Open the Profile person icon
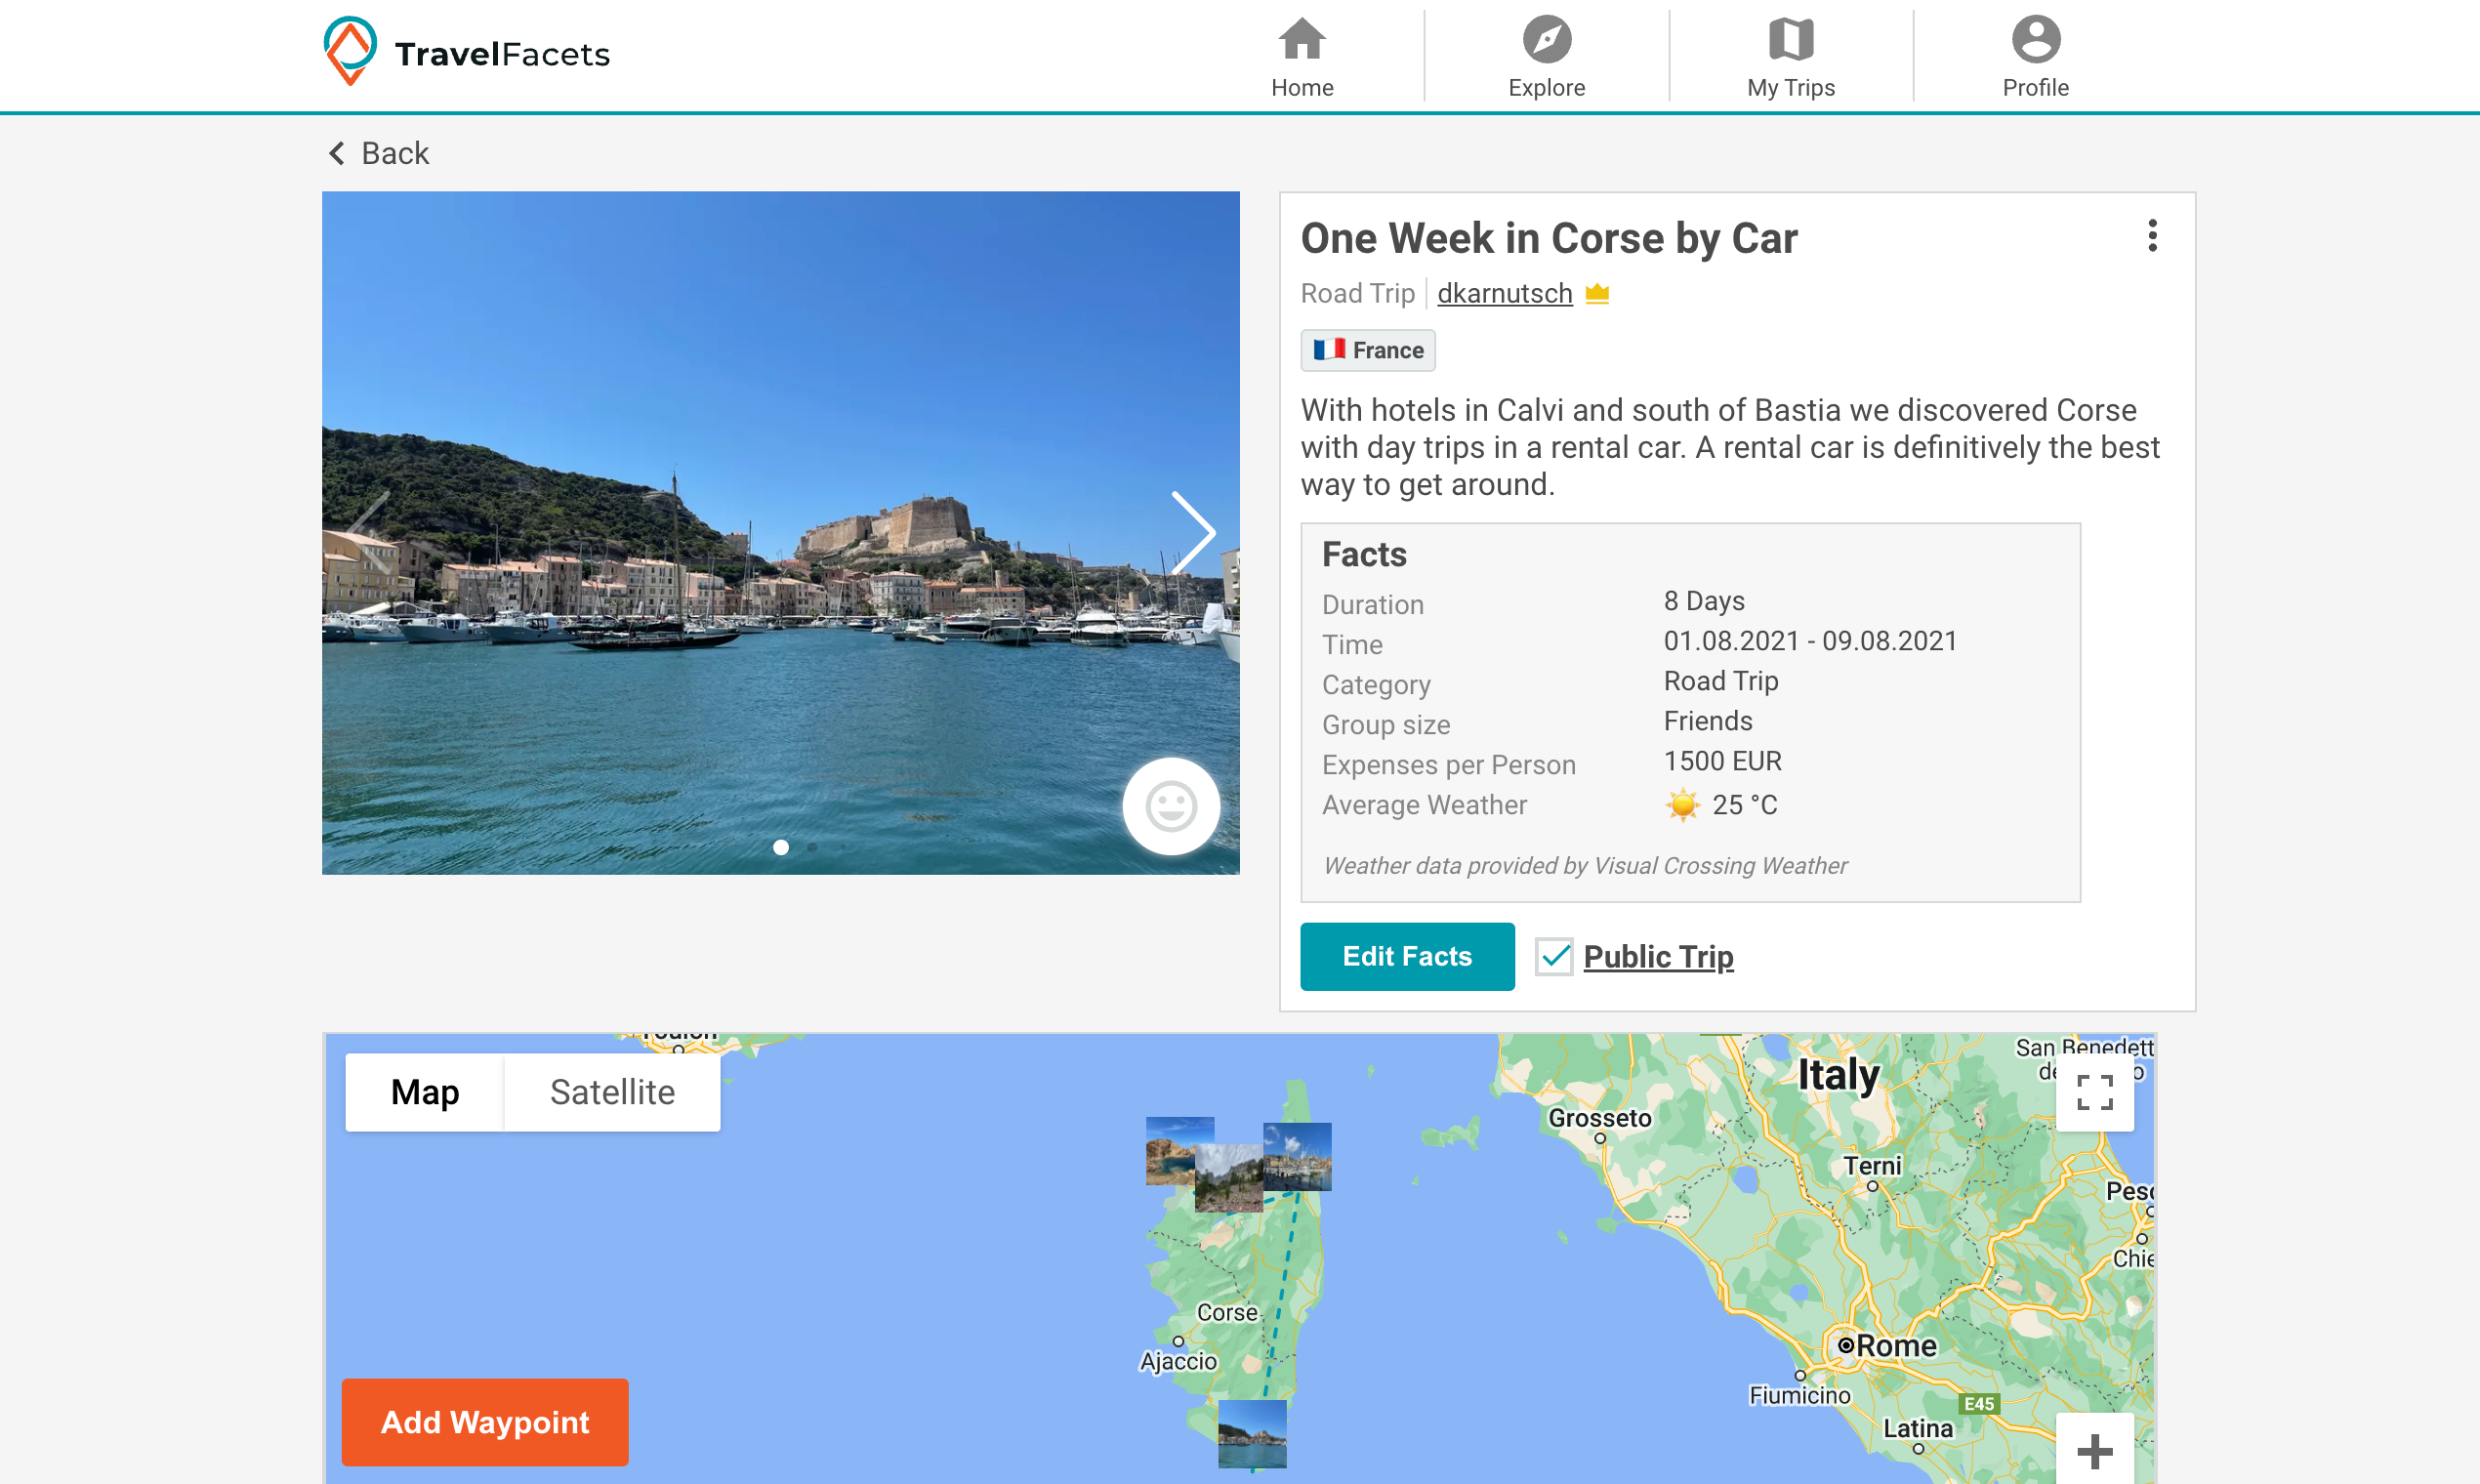The width and height of the screenshot is (2480, 1484). point(2035,40)
